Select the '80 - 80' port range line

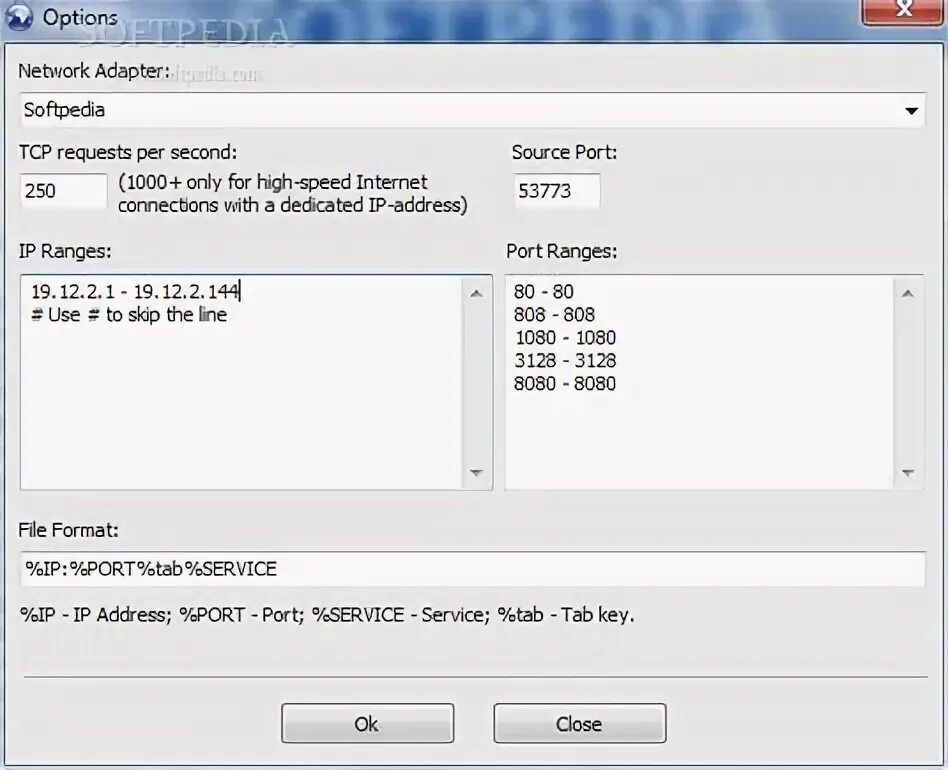pos(544,292)
